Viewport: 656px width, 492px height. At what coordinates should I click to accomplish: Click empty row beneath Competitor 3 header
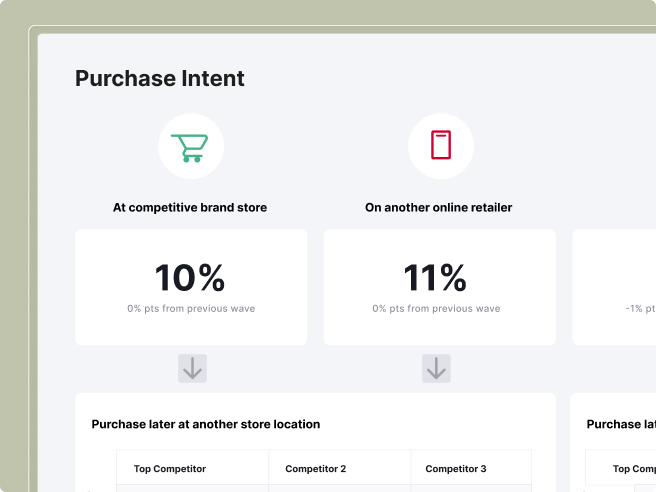[470, 488]
